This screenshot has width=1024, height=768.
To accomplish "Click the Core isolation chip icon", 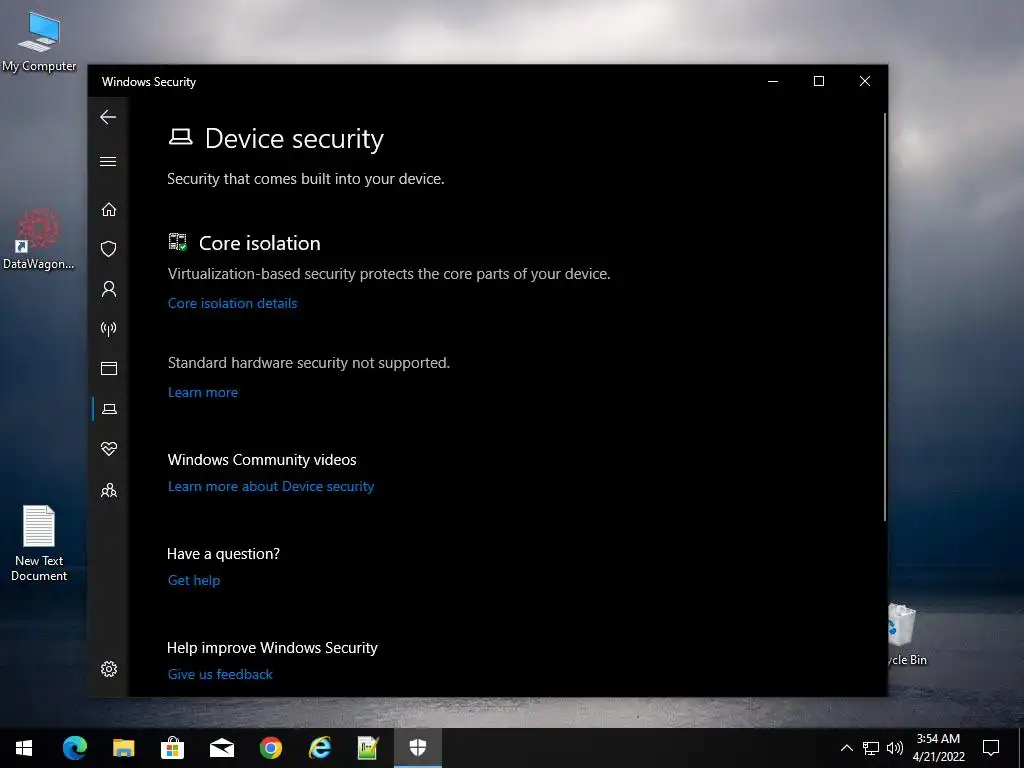I will pyautogui.click(x=178, y=242).
